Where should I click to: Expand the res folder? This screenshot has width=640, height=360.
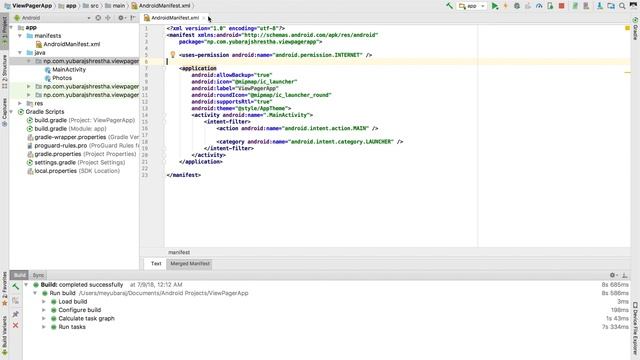coord(20,103)
